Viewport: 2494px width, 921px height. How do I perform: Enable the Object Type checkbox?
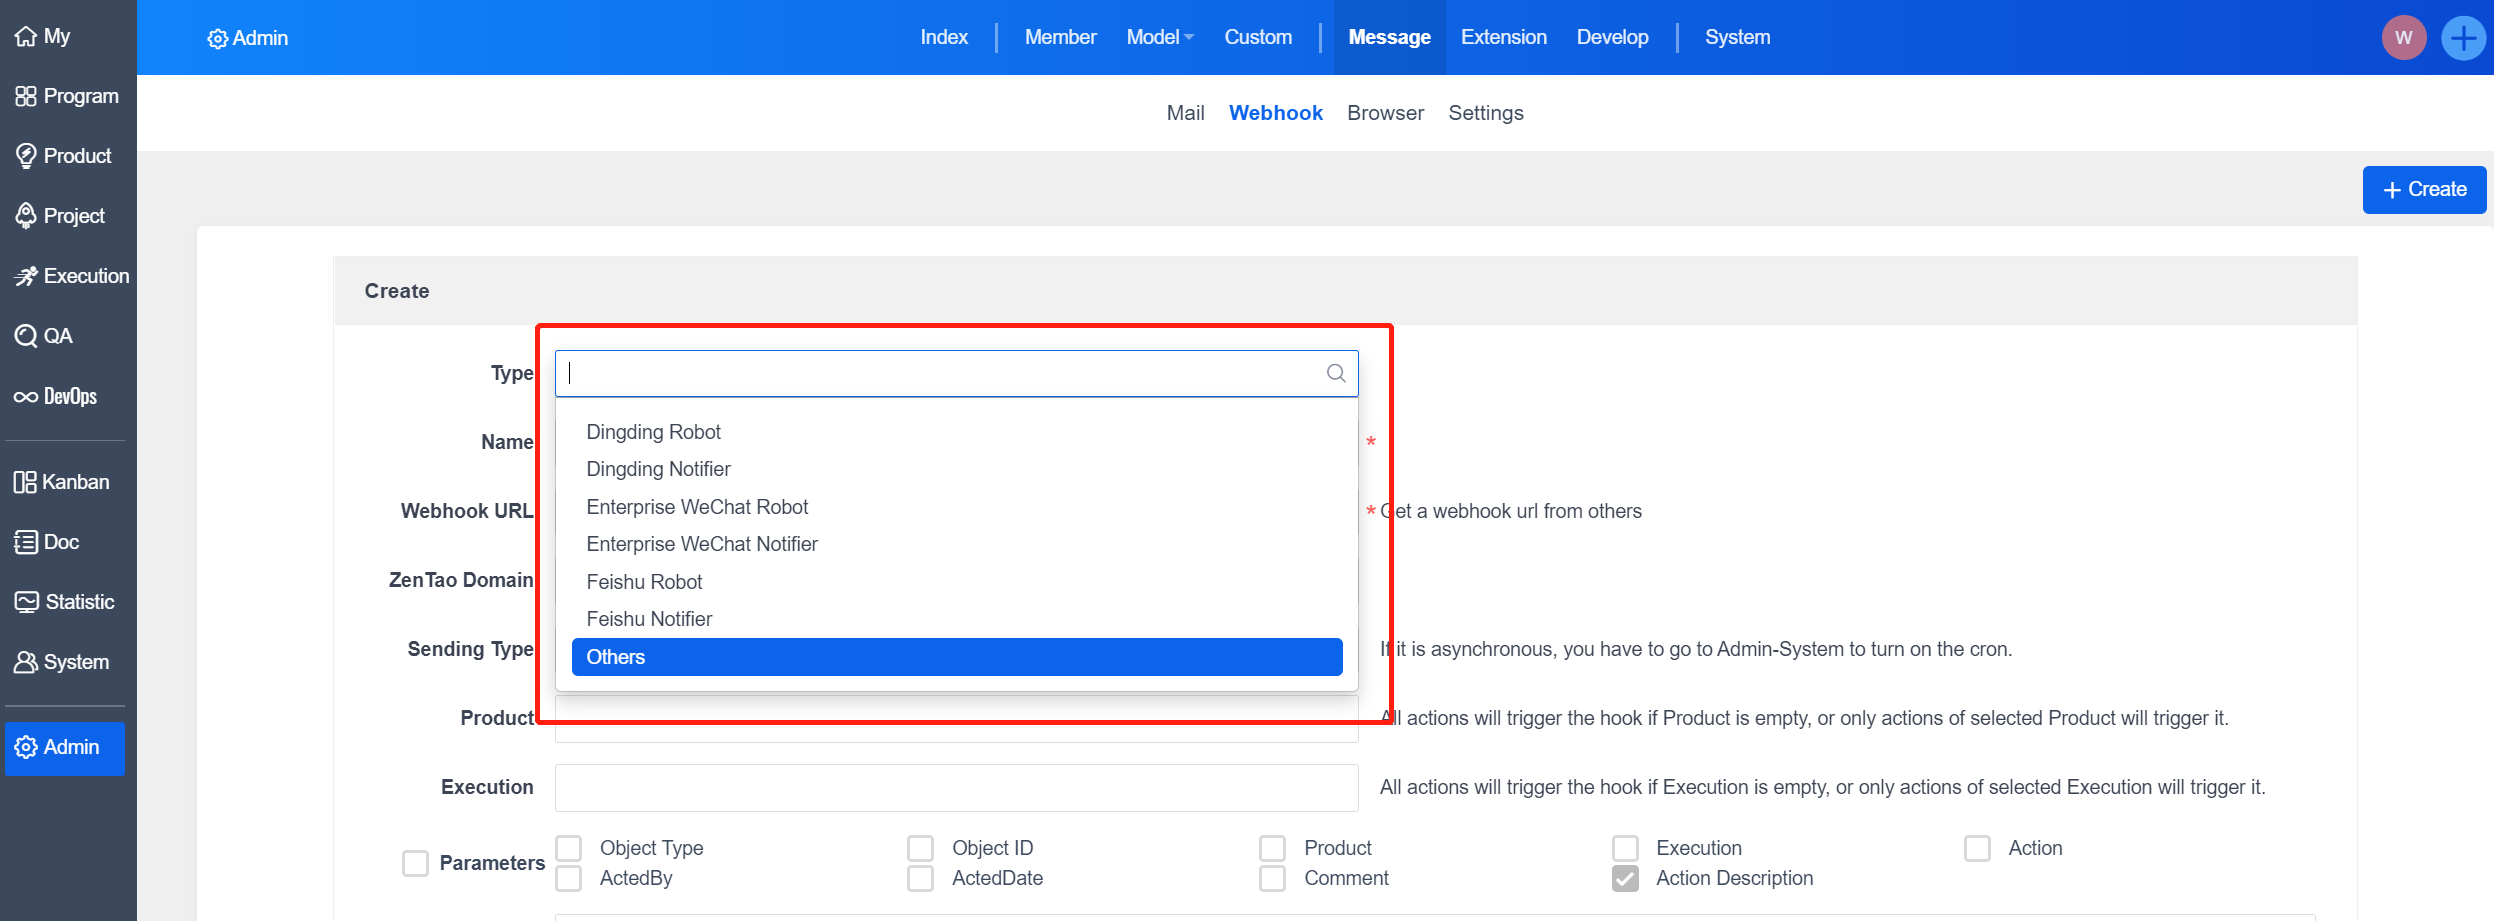click(x=569, y=848)
